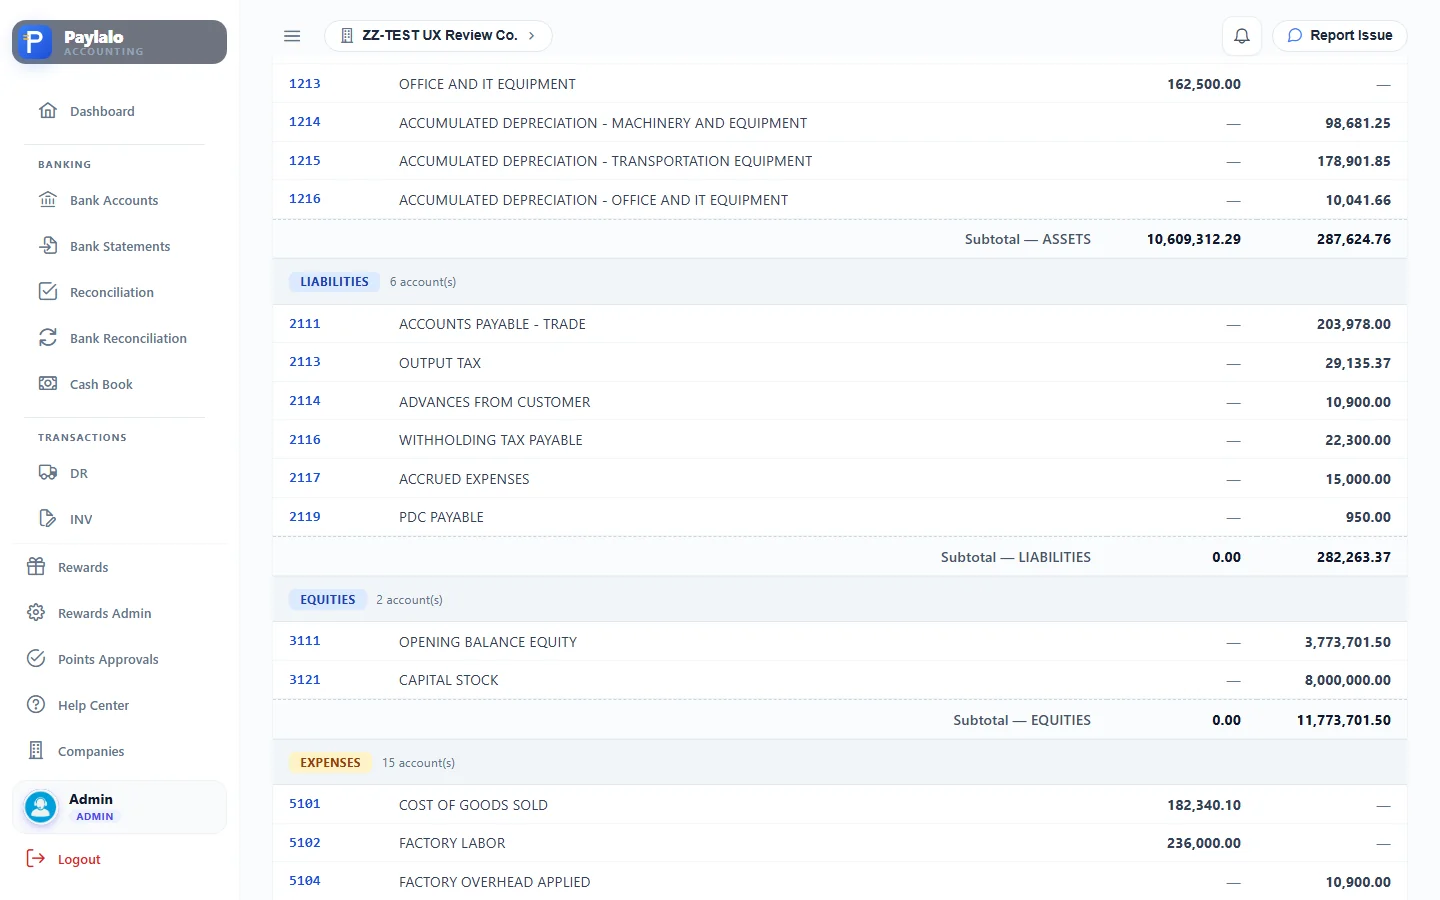Click the Logout arrow icon
1440x900 pixels.
point(36,859)
